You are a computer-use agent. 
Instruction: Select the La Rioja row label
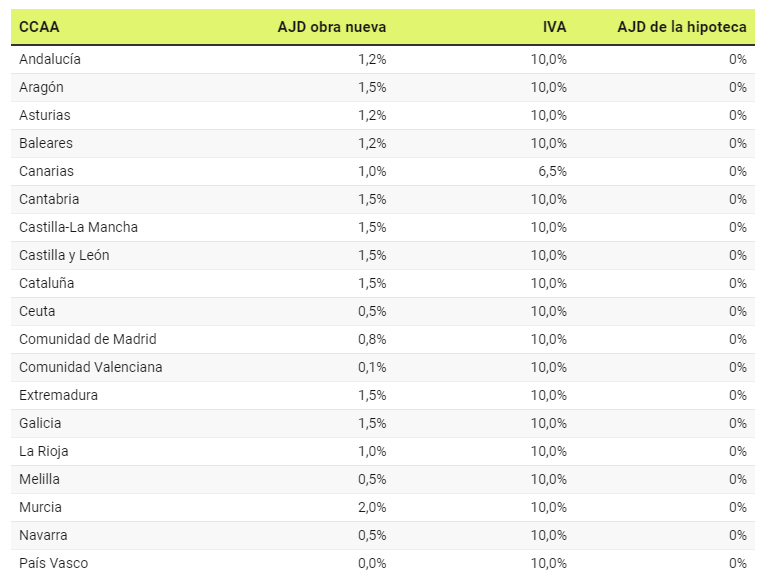click(x=43, y=452)
